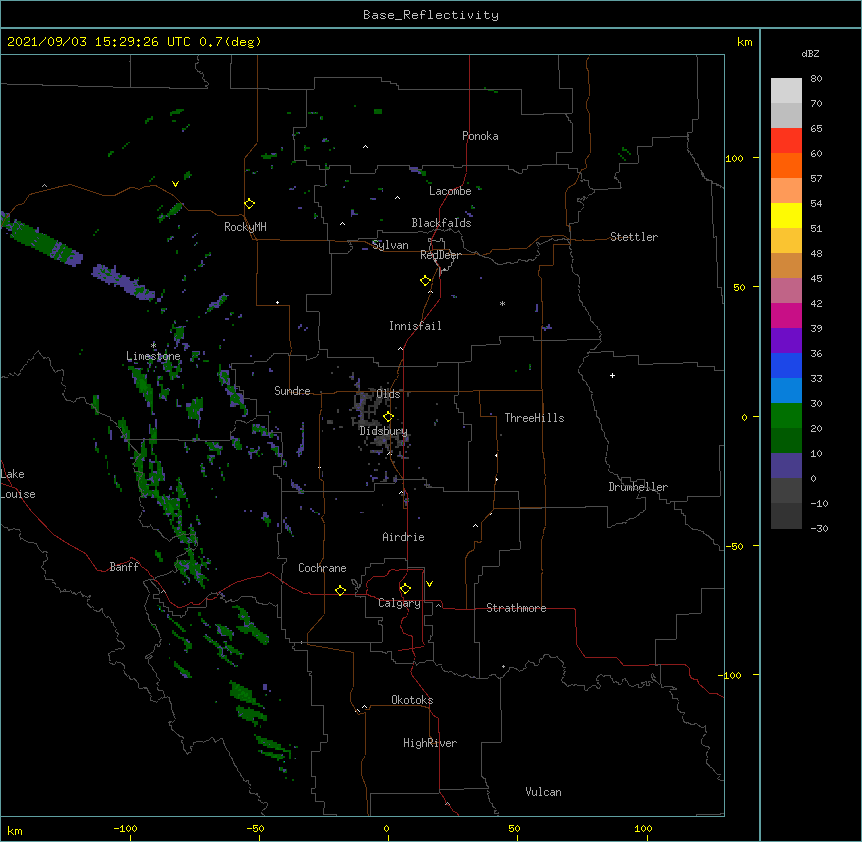Image resolution: width=862 pixels, height=842 pixels.
Task: Select the white top swatch of the legend
Action: pyautogui.click(x=786, y=90)
